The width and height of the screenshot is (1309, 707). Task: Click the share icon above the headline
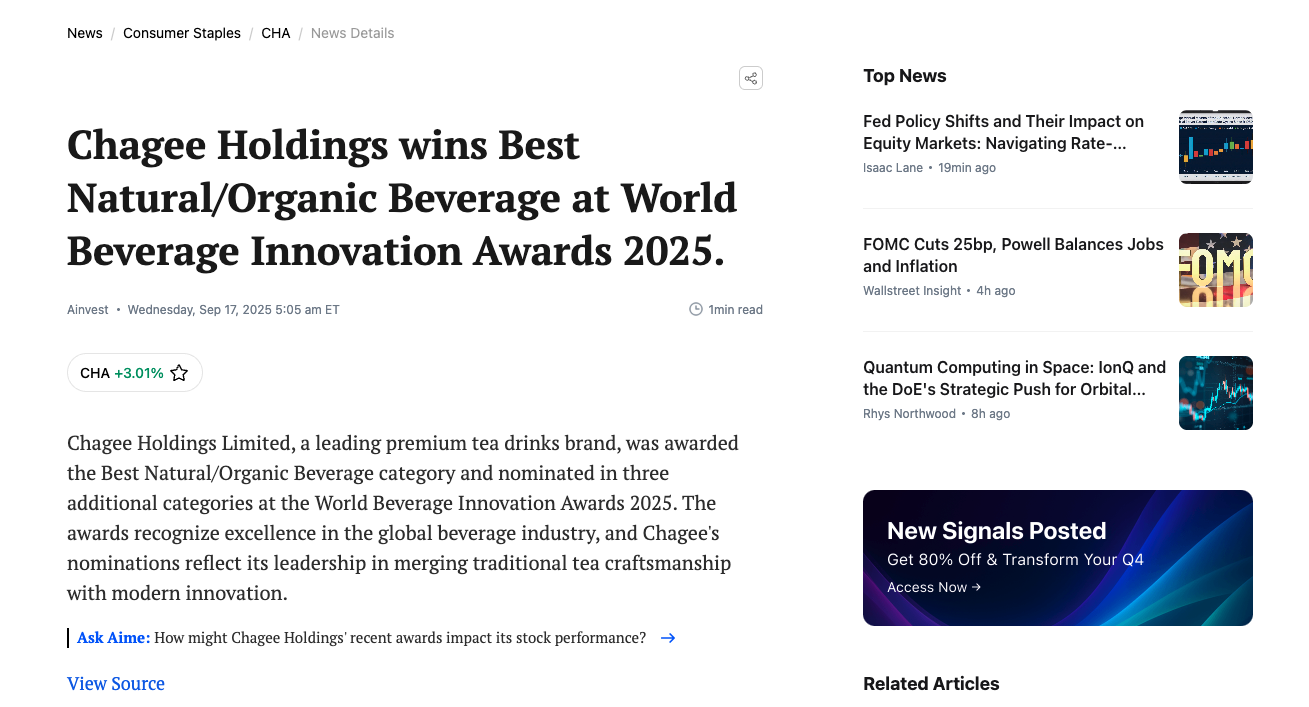click(x=751, y=78)
